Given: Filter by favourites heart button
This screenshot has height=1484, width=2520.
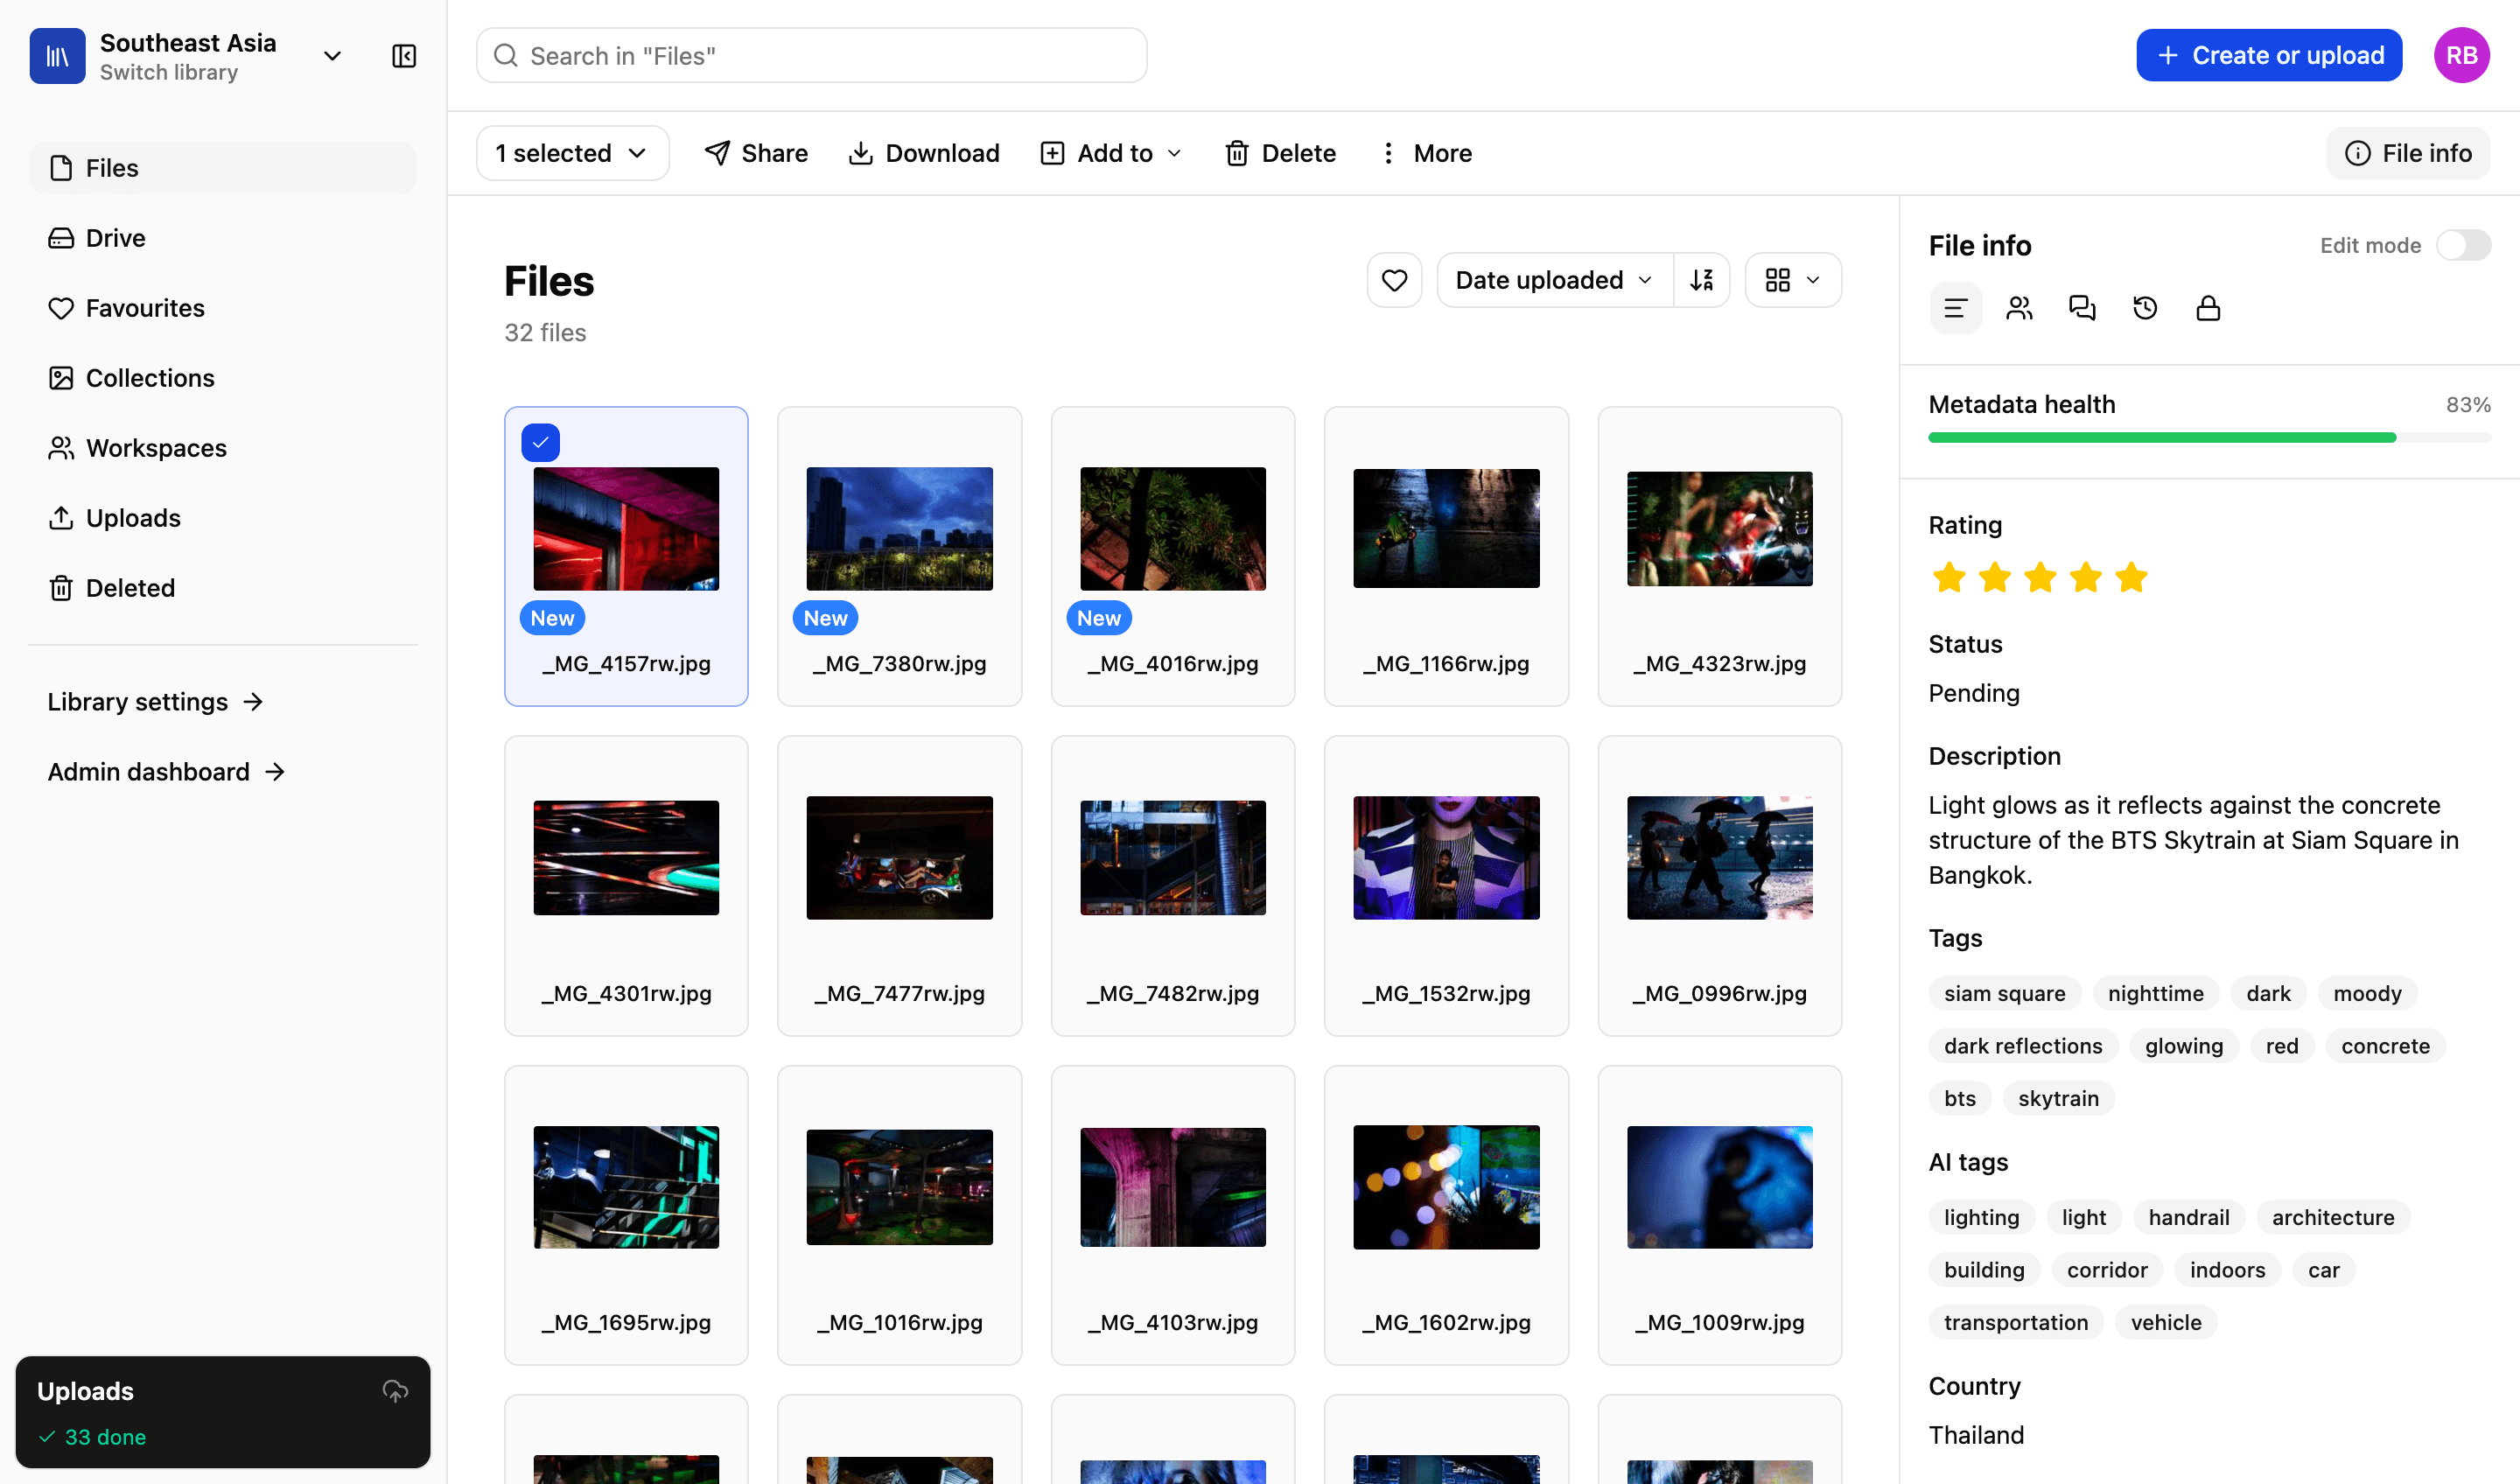Looking at the screenshot, I should click(1394, 280).
